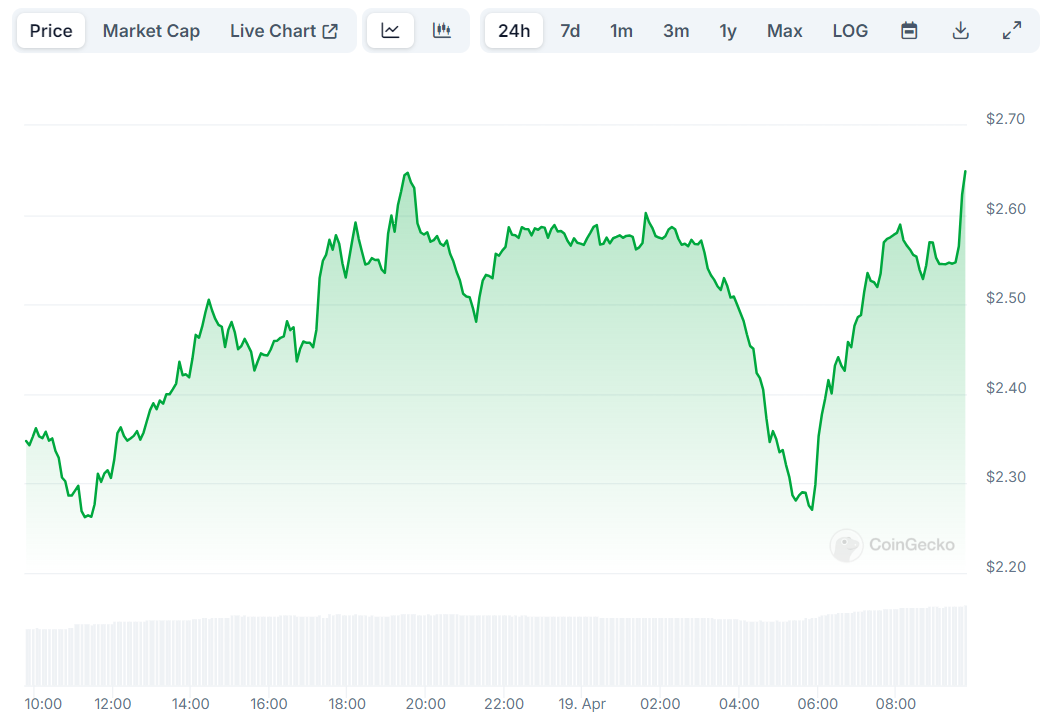Open the calendar date range picker
The height and width of the screenshot is (722, 1040).
point(909,31)
